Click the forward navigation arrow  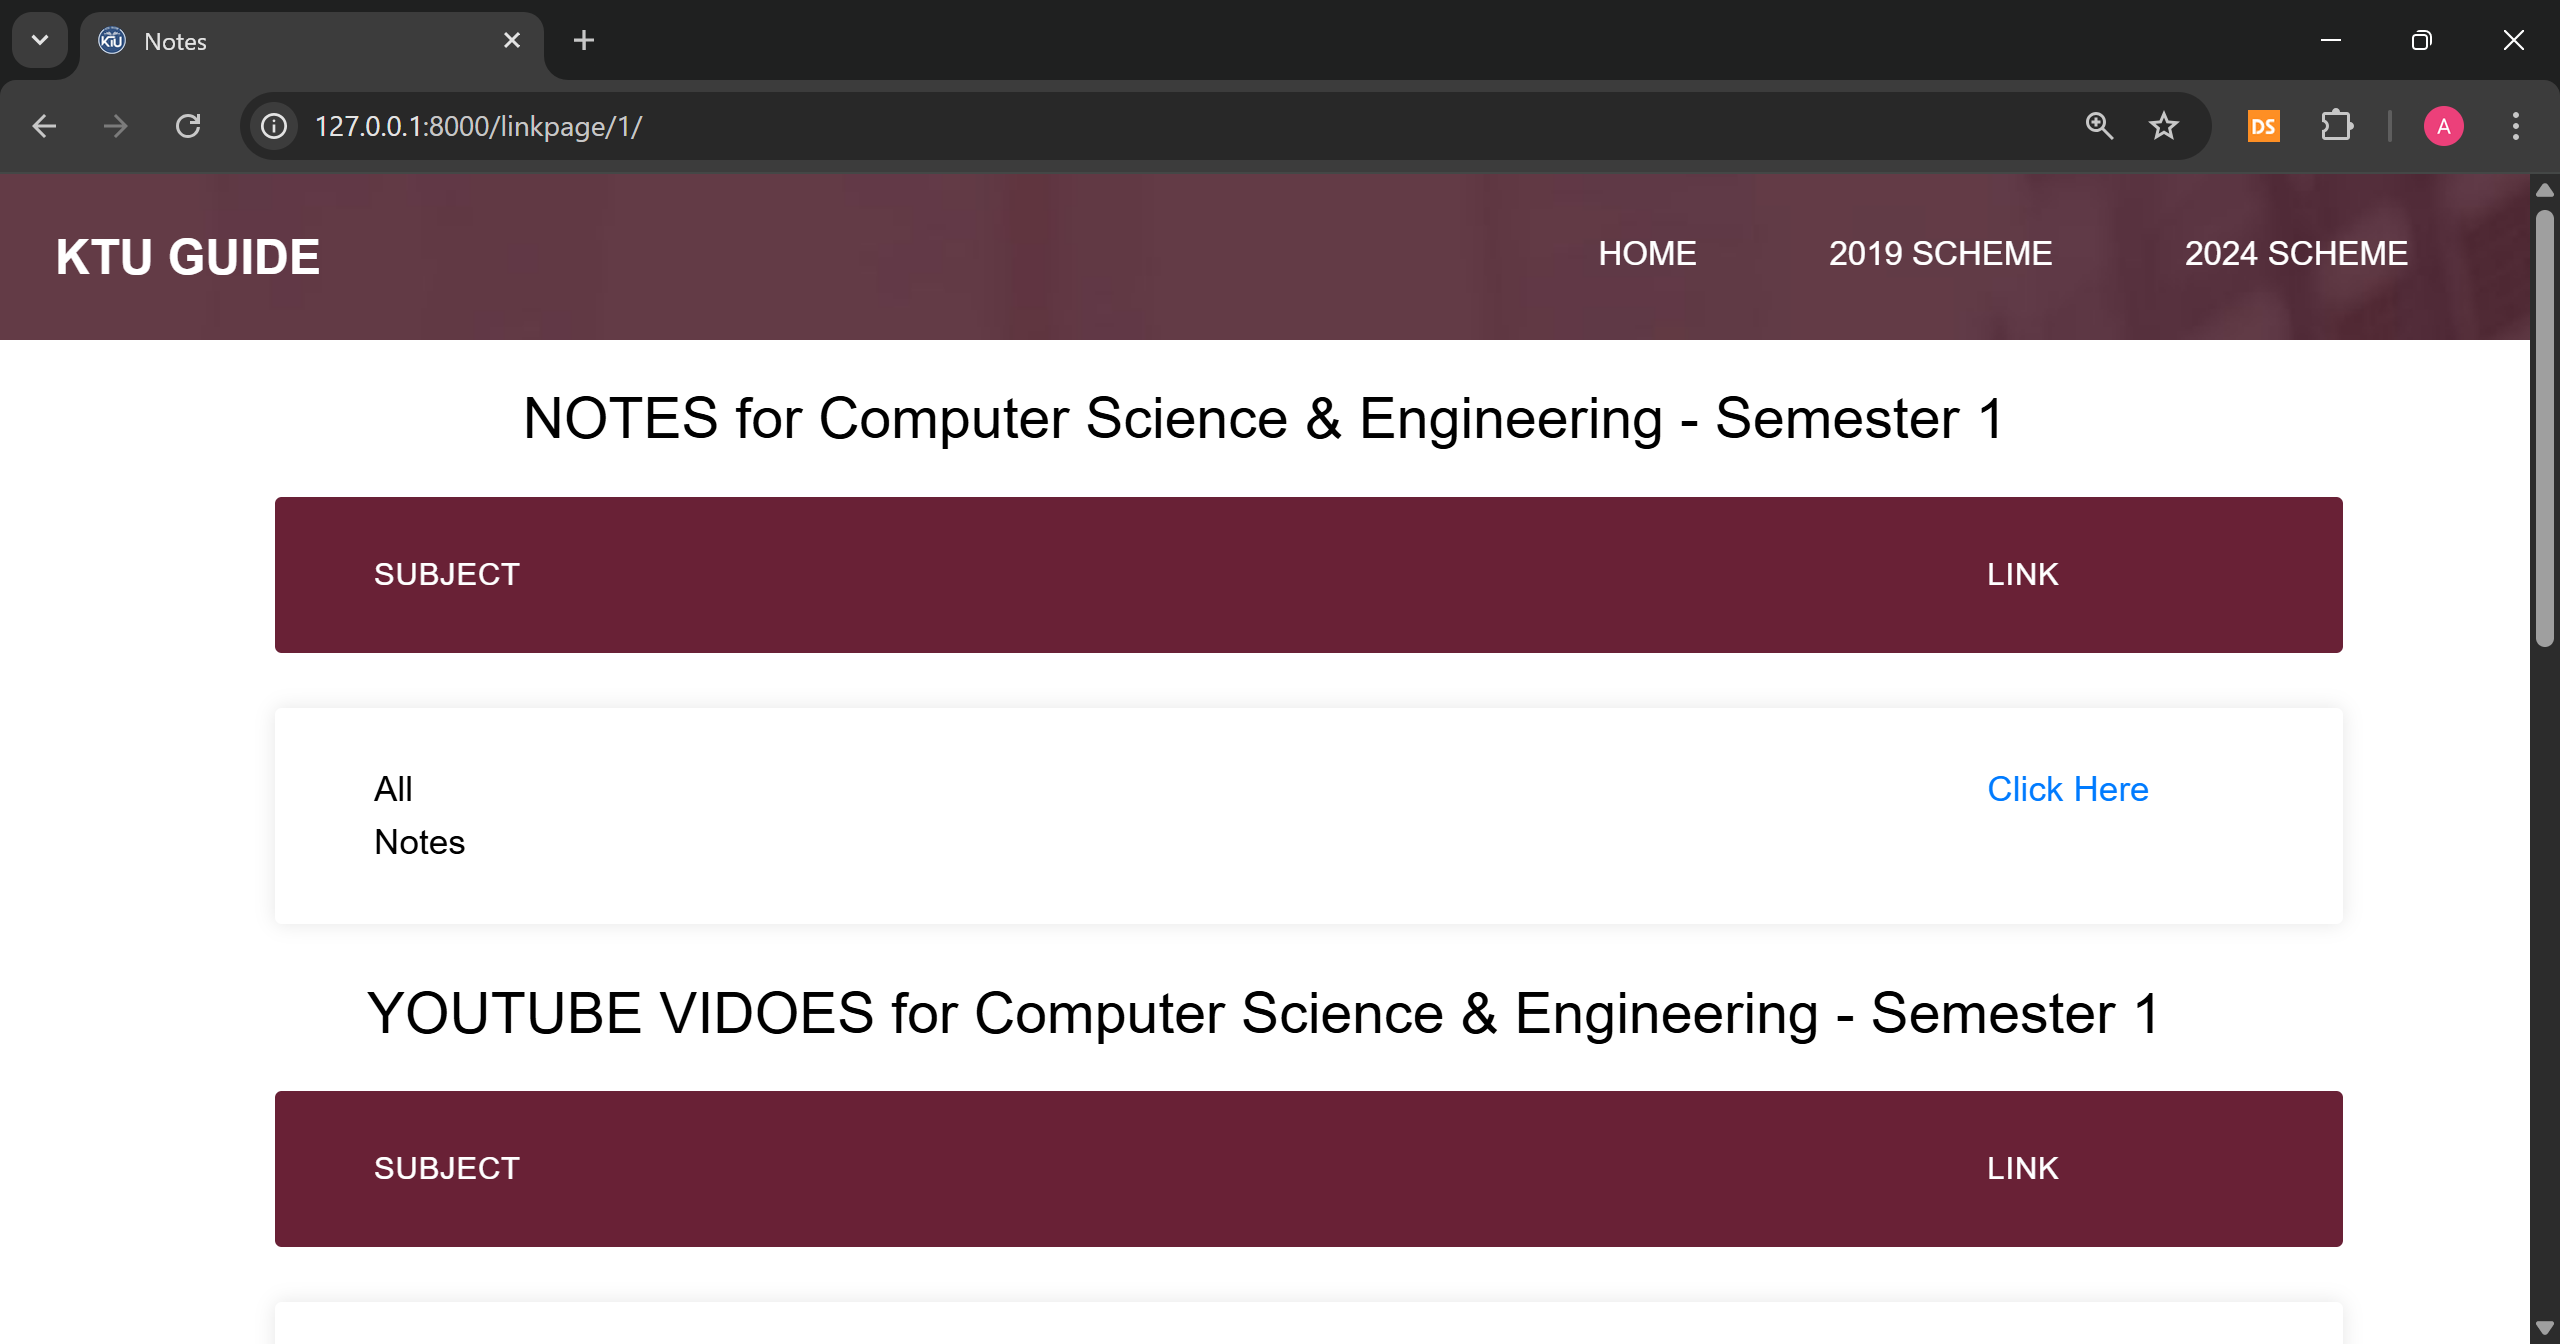116,126
